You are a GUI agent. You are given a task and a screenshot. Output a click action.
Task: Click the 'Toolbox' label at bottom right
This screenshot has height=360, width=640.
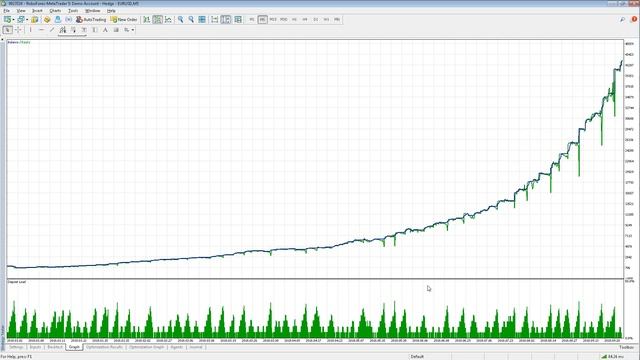(627, 347)
